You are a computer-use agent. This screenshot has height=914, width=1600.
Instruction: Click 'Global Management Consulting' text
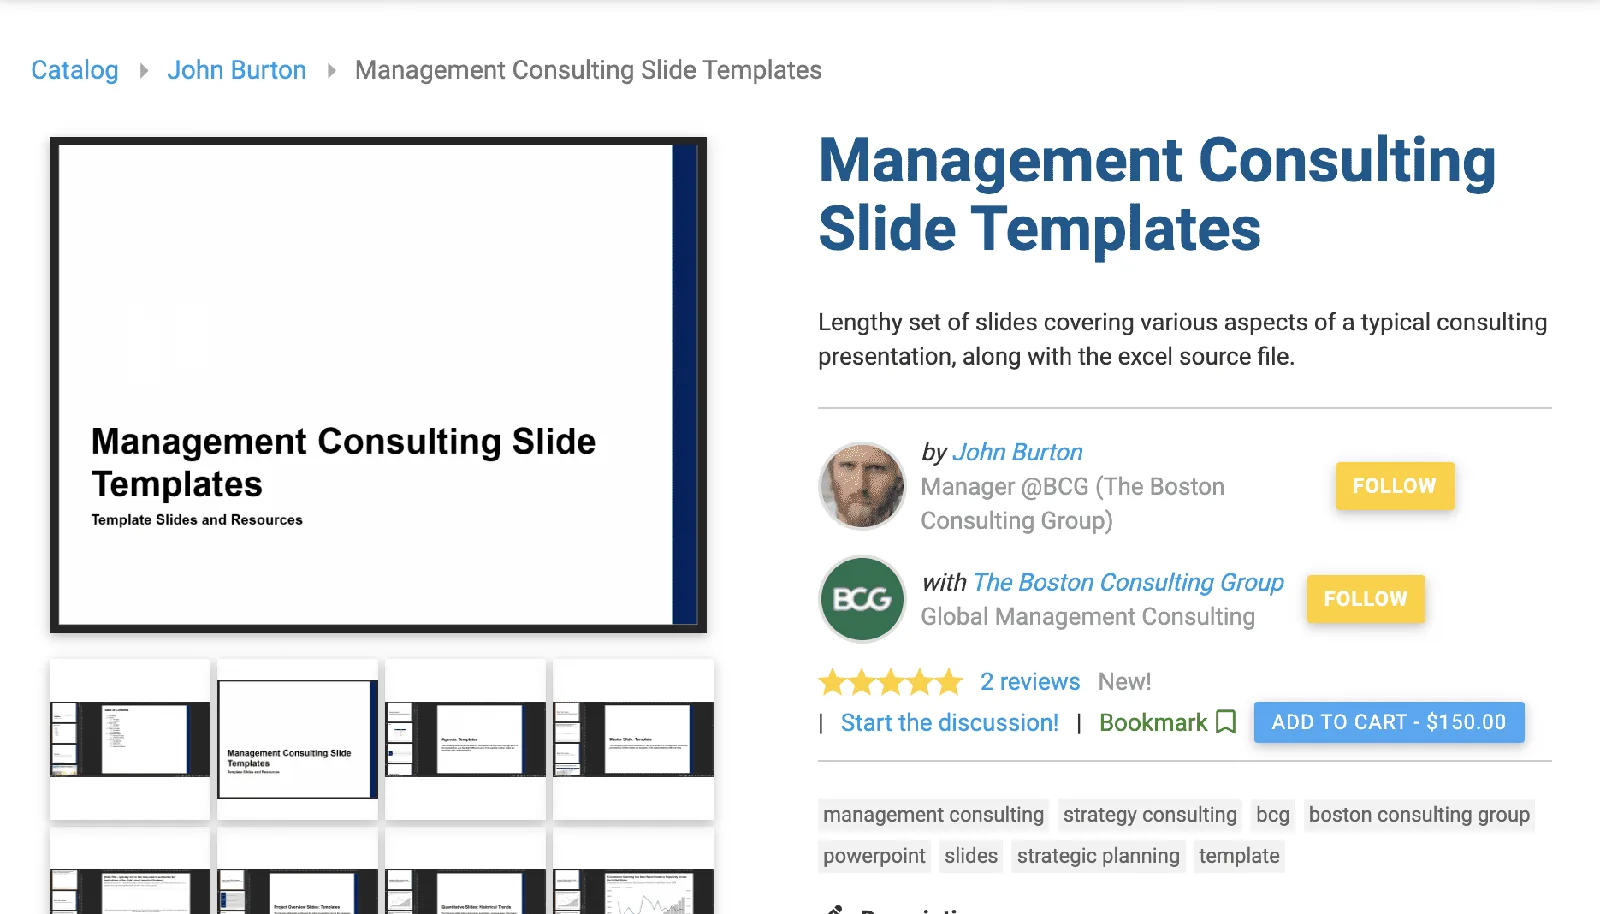tap(1088, 617)
